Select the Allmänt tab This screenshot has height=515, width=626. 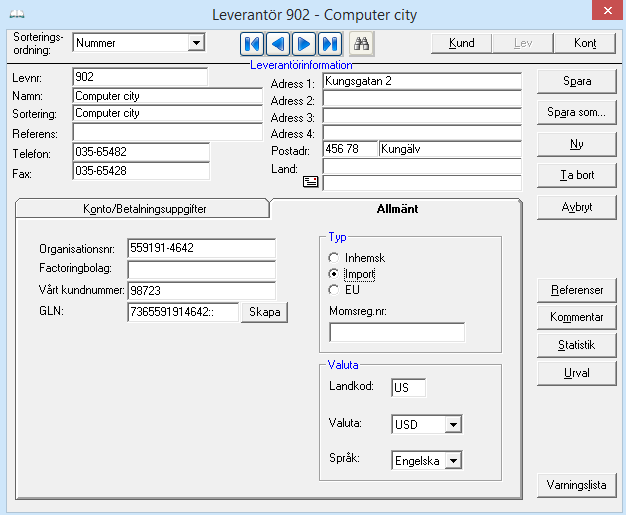[397, 209]
